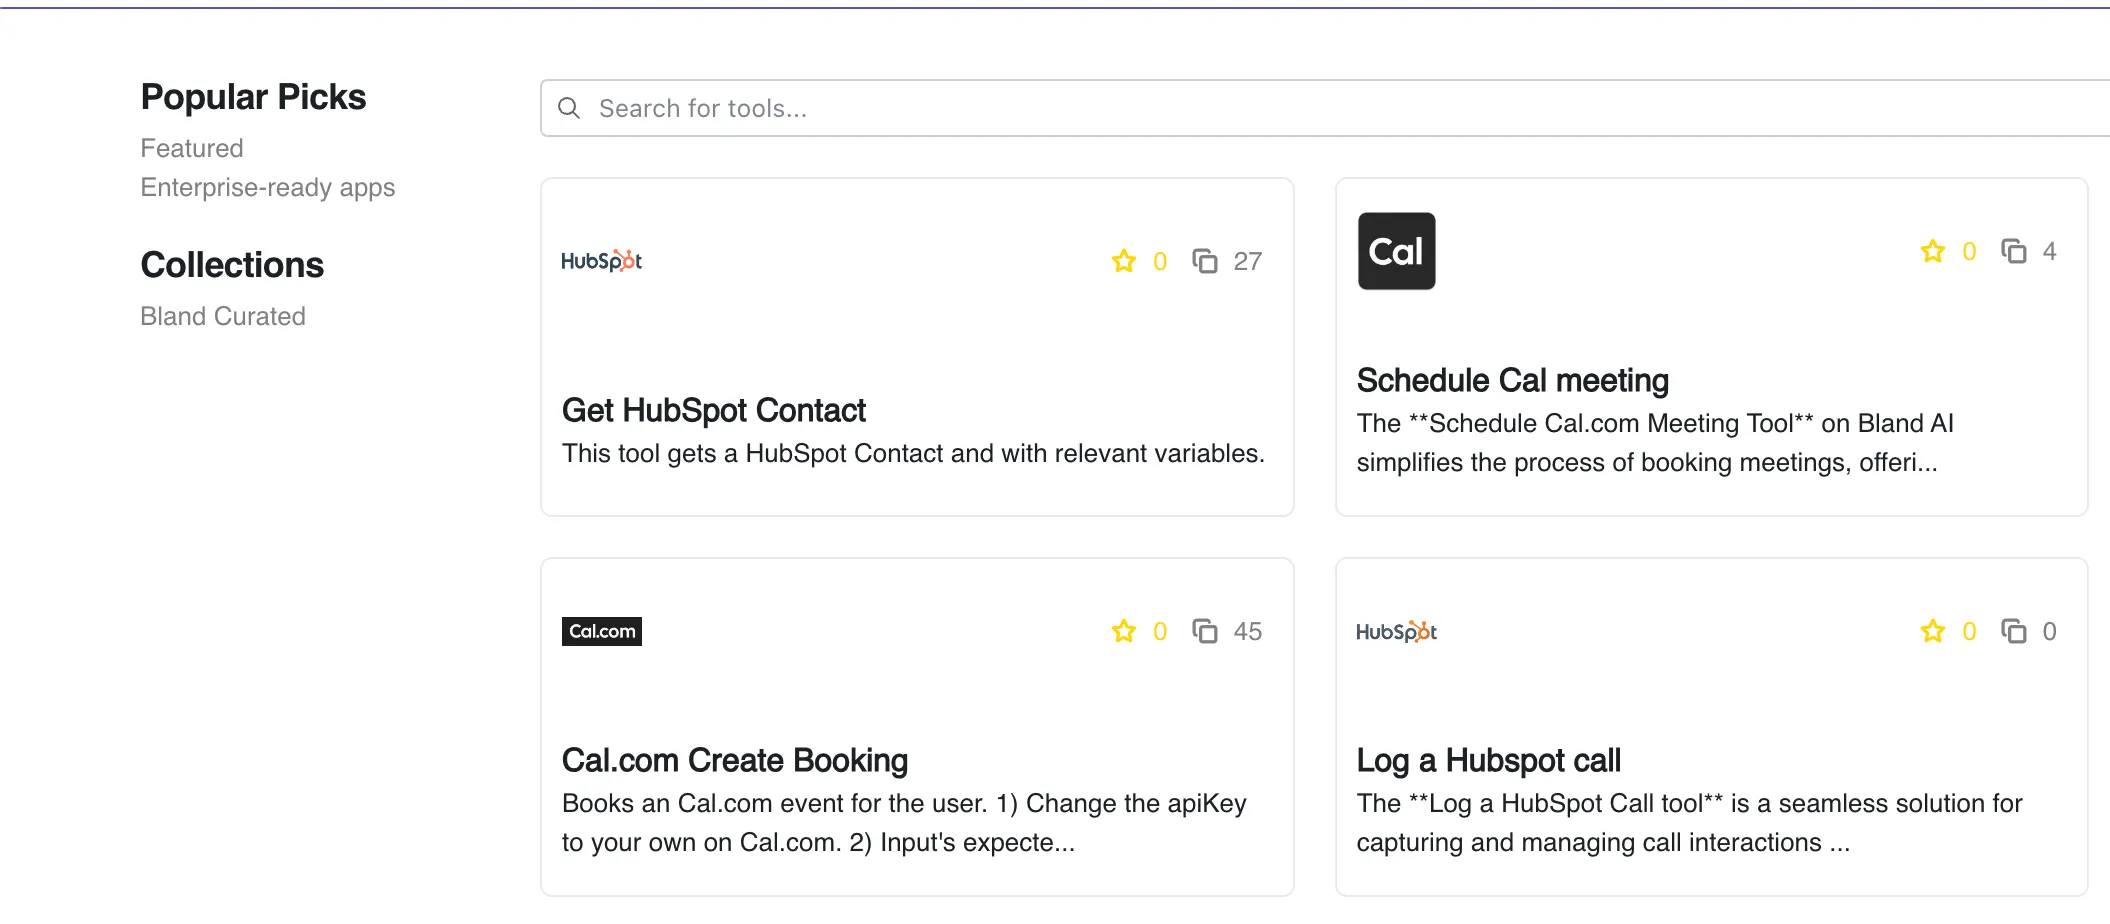
Task: Click the Cal logo on Schedule Cal meeting
Action: 1397,251
